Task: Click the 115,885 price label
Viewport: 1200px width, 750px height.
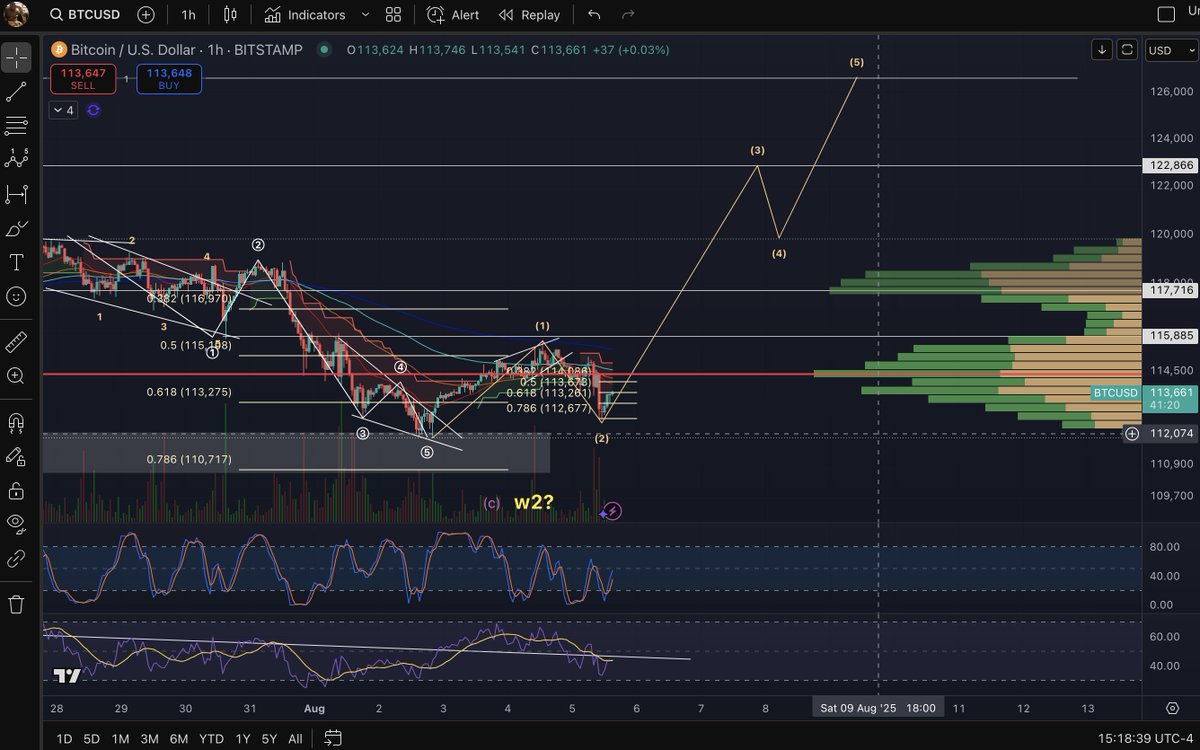Action: pos(1169,335)
